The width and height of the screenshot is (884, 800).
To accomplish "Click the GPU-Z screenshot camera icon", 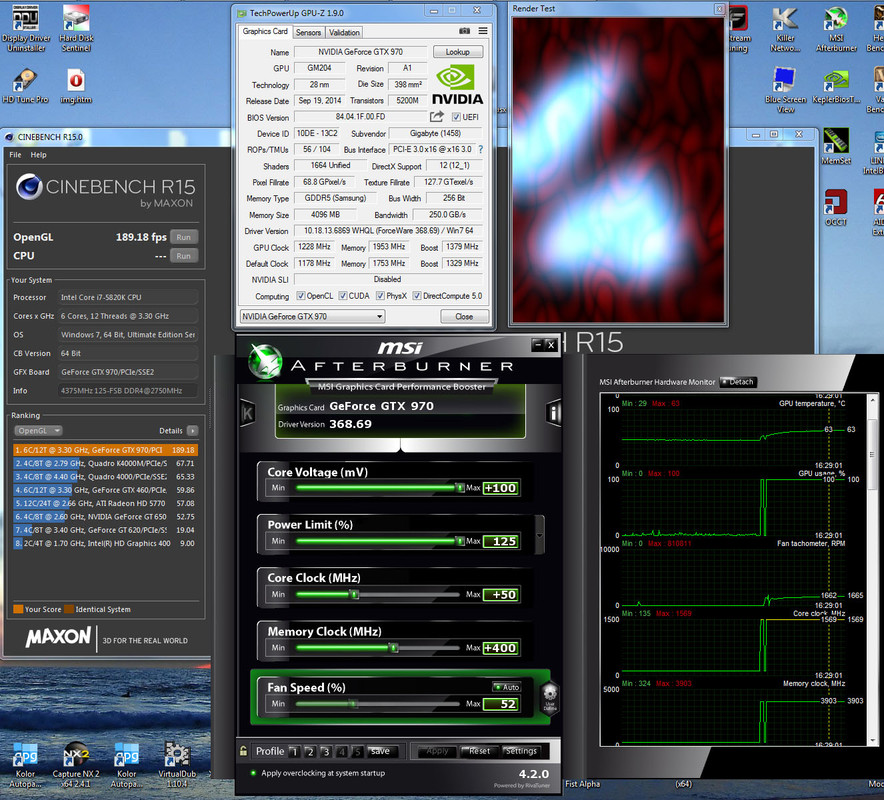I will [465, 31].
